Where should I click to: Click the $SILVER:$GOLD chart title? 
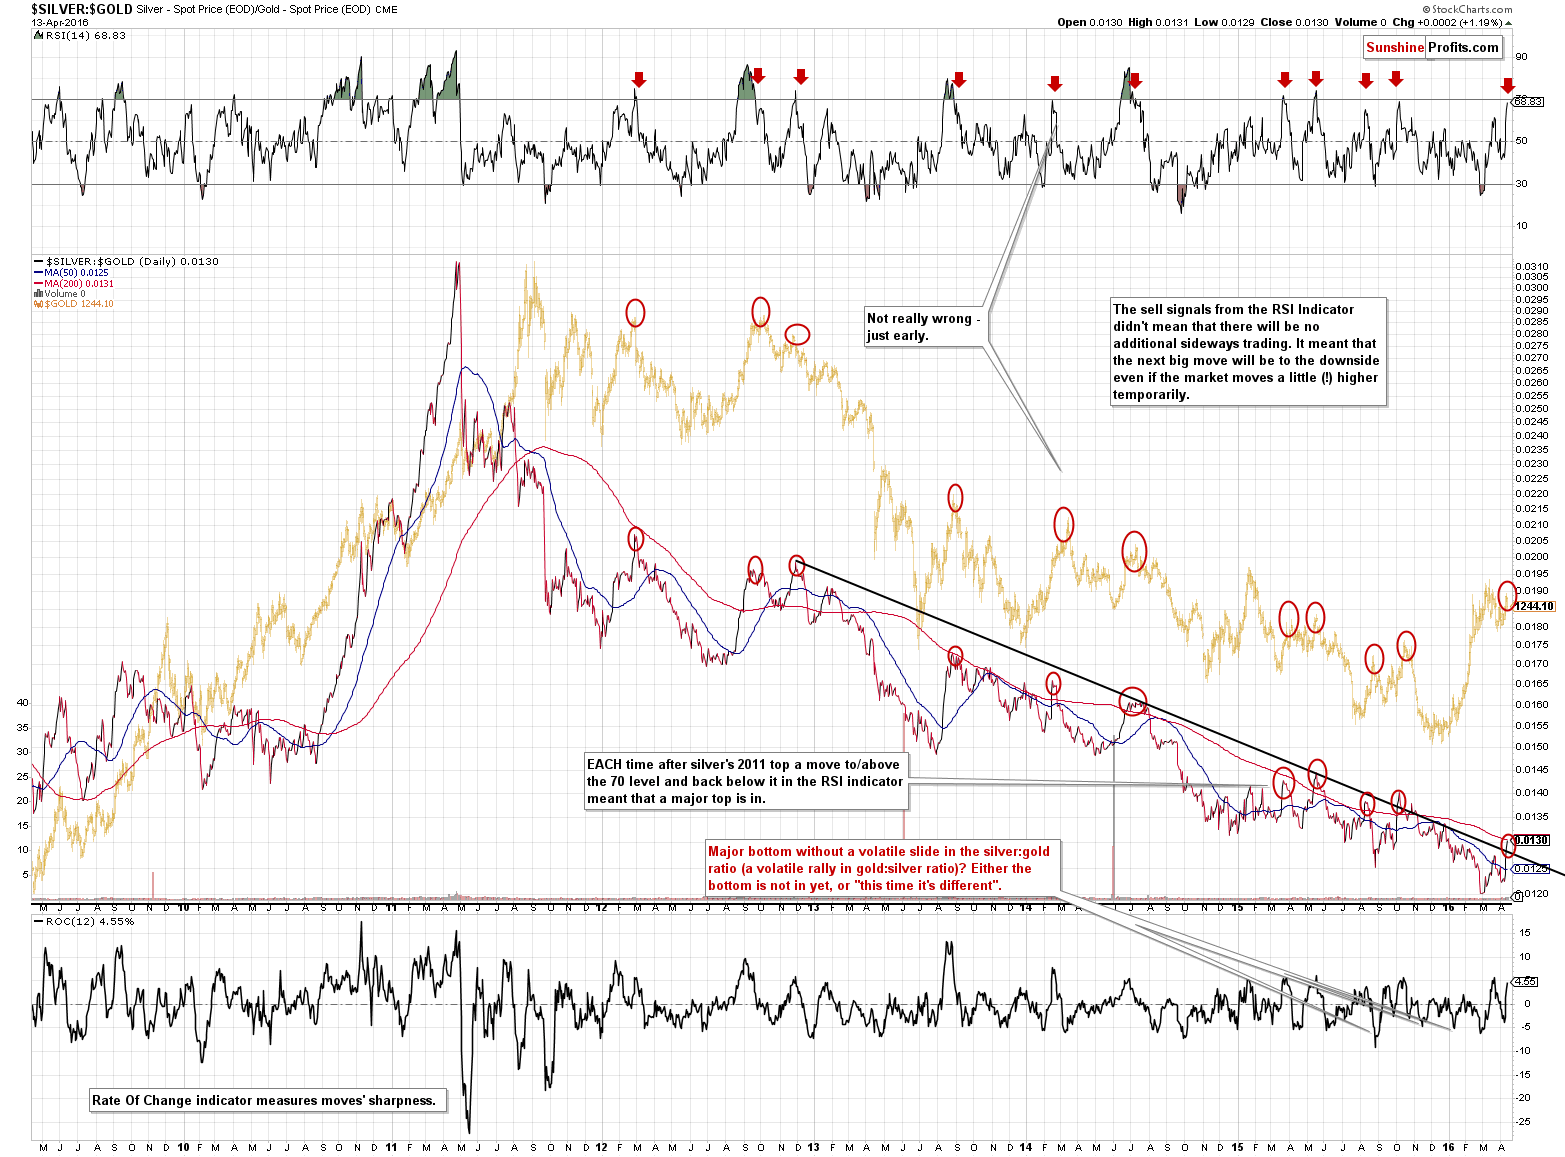click(x=82, y=9)
